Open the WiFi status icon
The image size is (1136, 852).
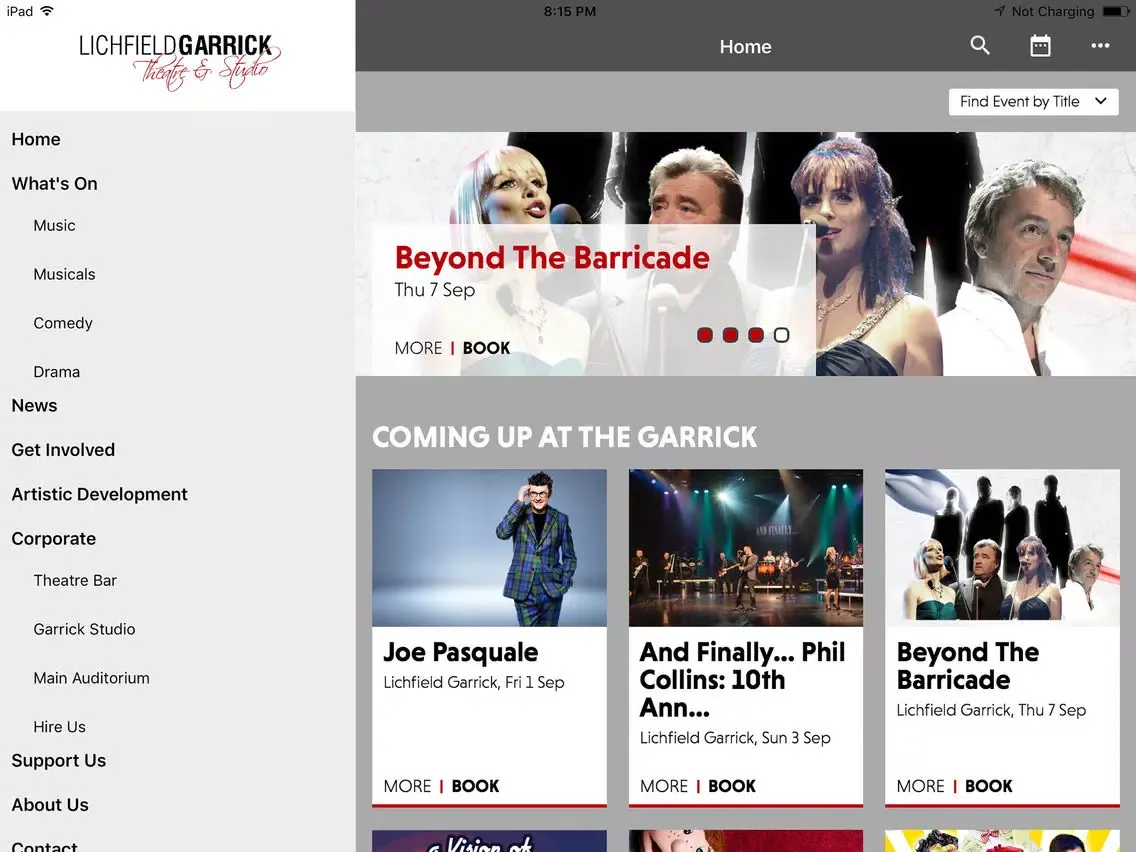tap(47, 11)
